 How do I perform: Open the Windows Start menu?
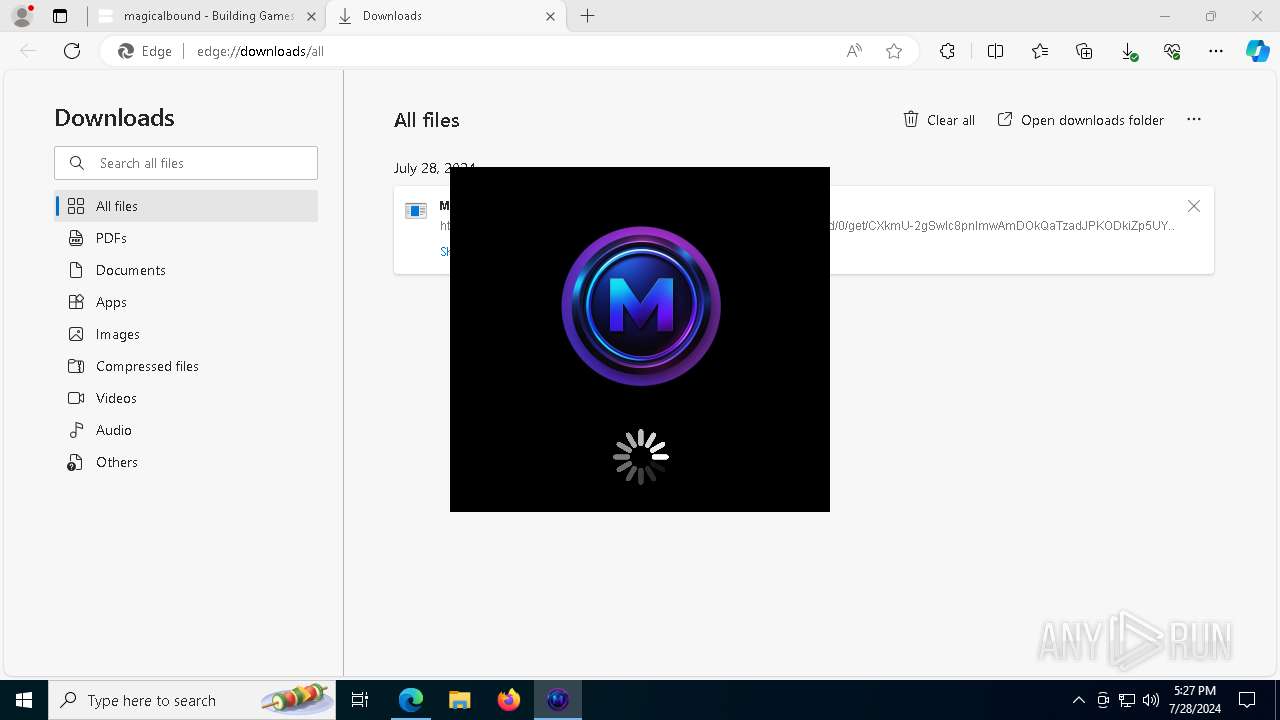[24, 700]
